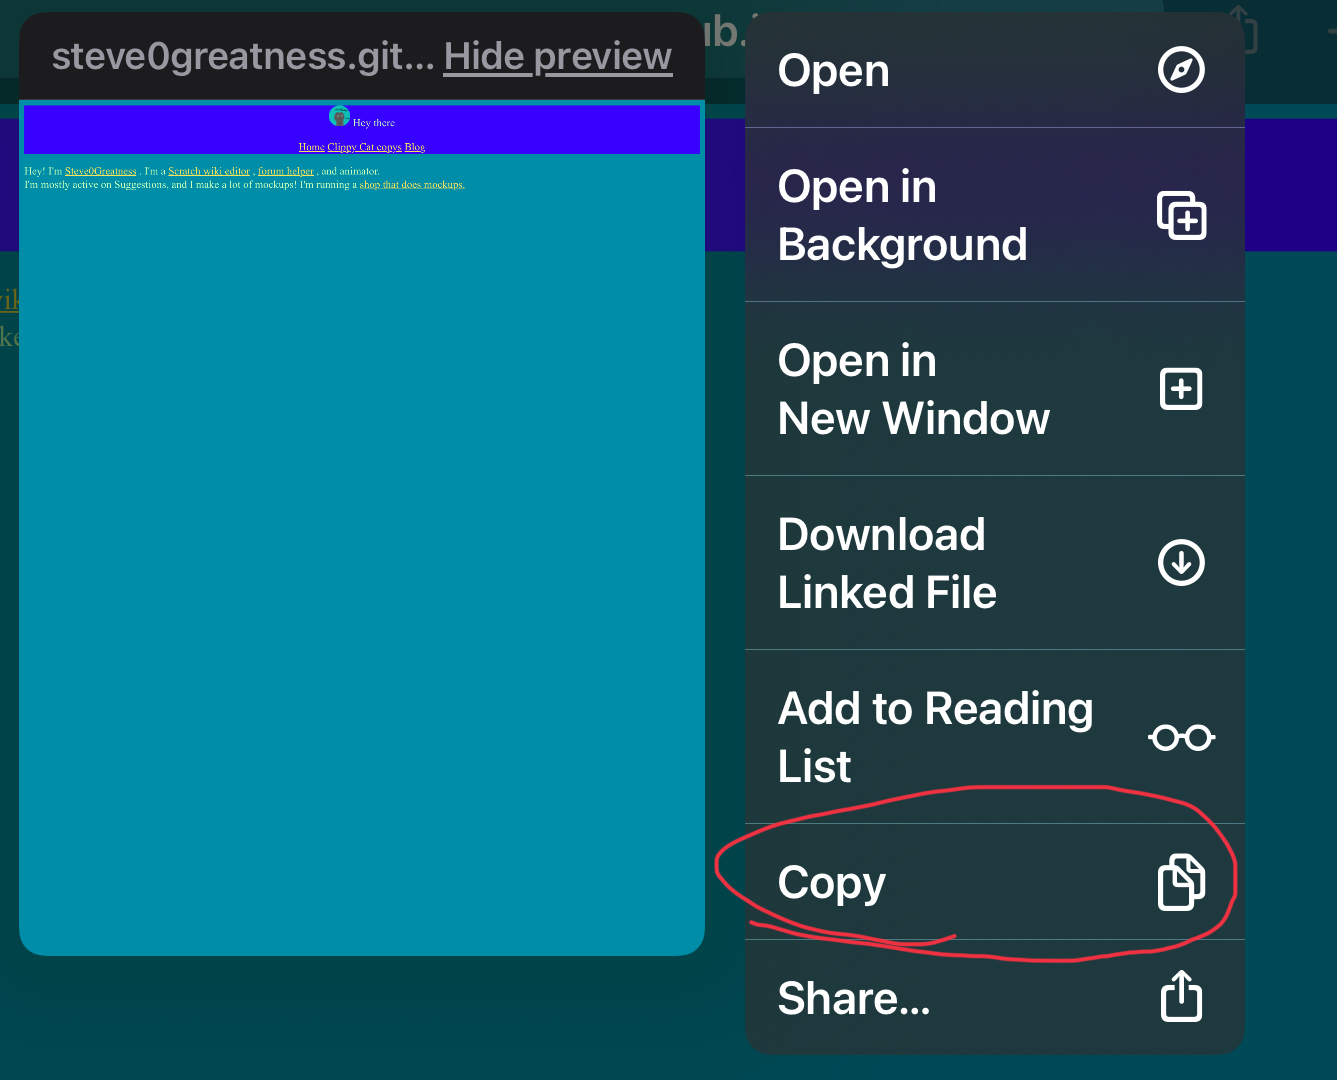Select 'Download Linked File' menu label
1337x1080 pixels.
pyautogui.click(x=886, y=563)
